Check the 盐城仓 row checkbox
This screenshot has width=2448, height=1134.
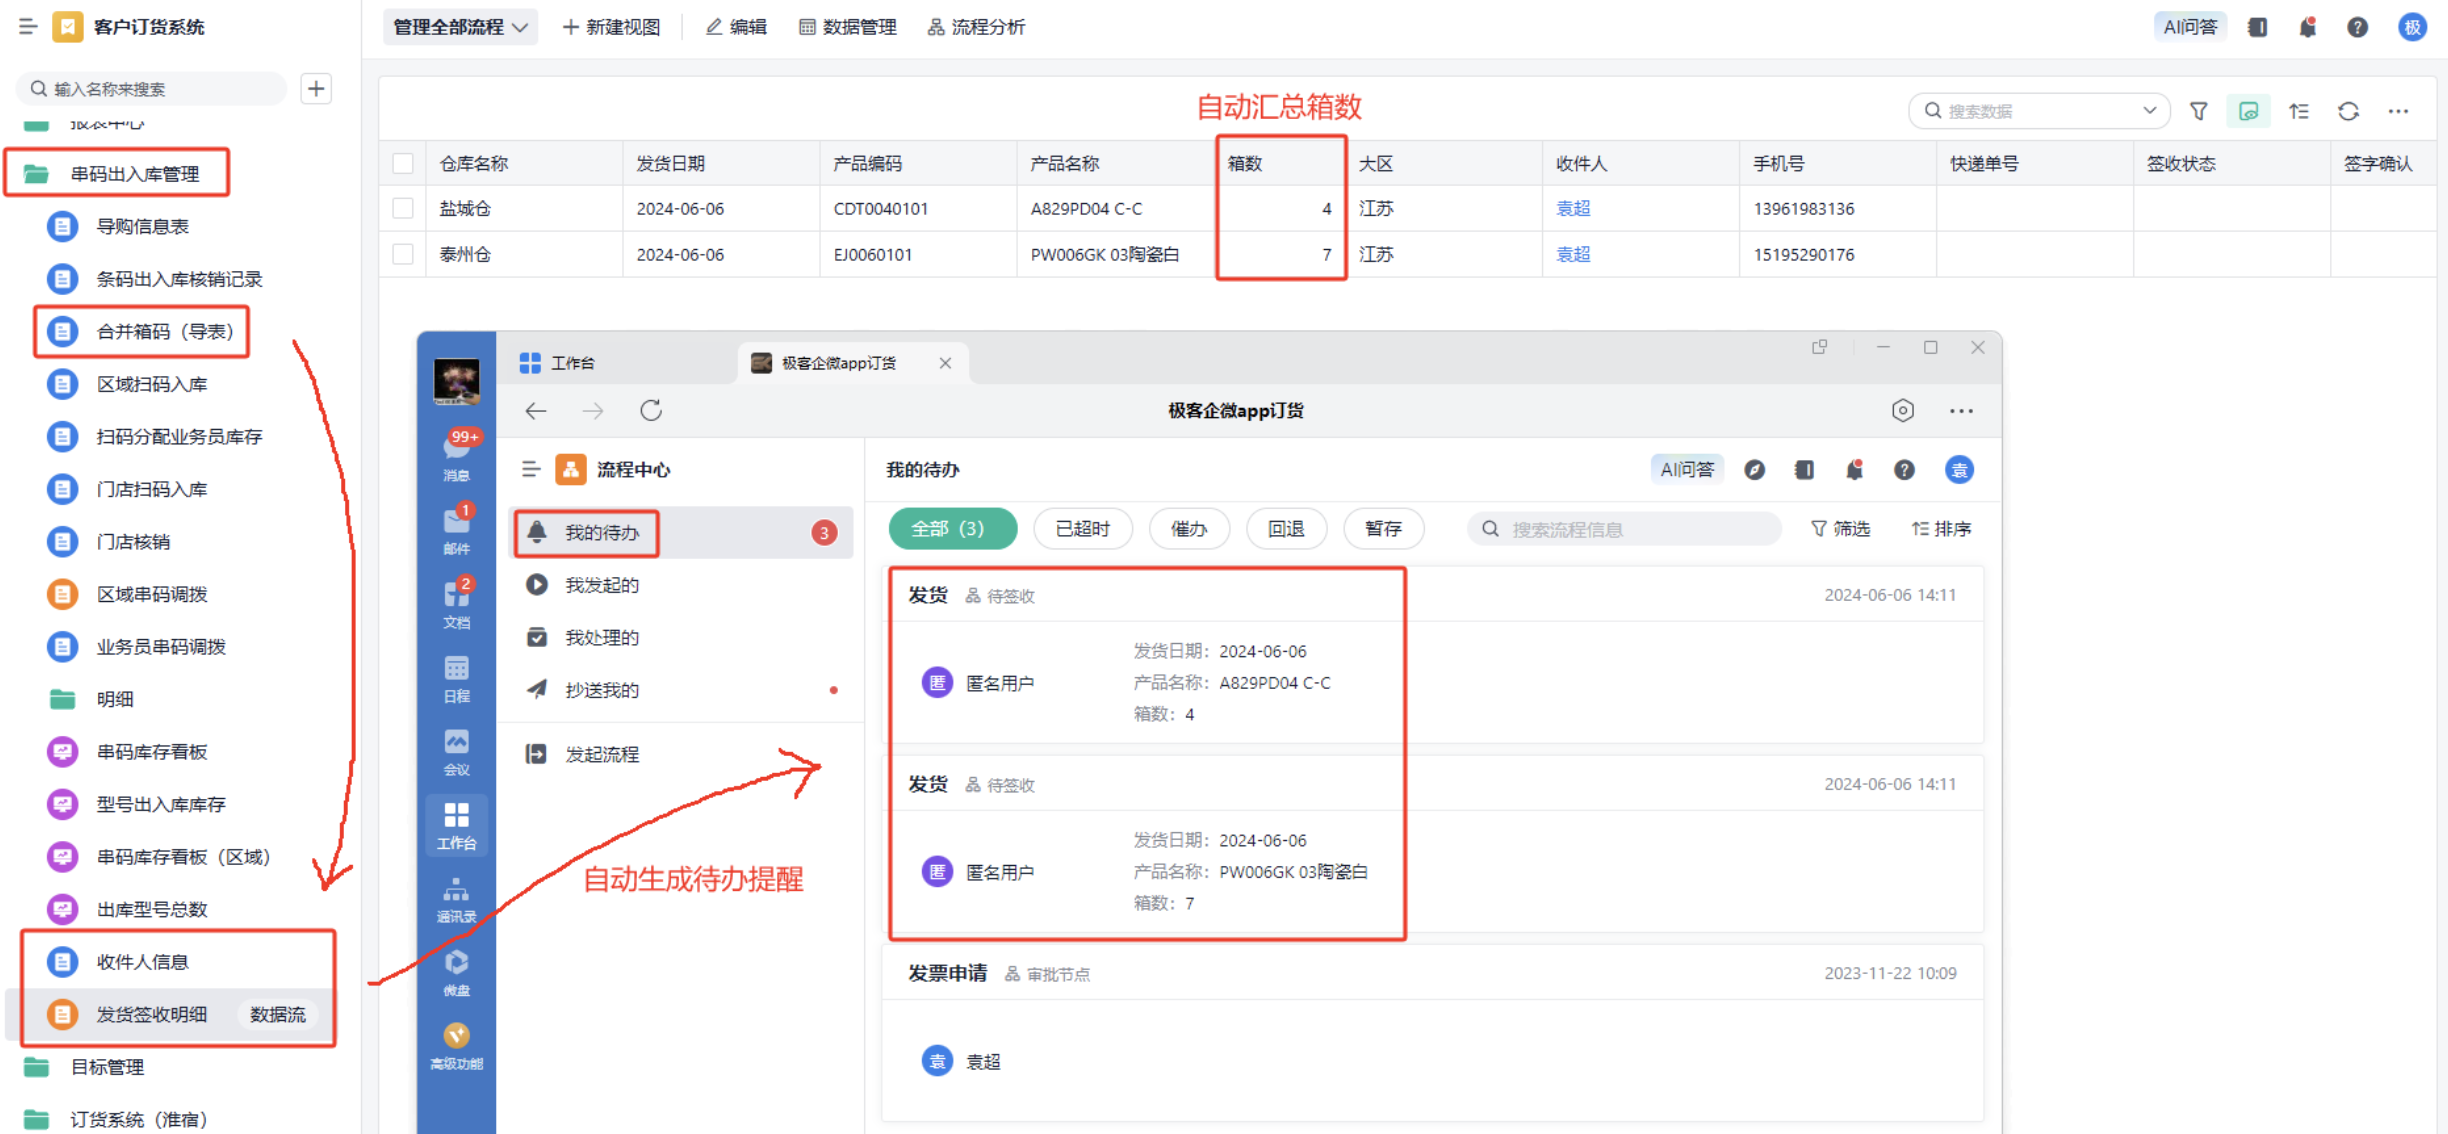click(403, 208)
